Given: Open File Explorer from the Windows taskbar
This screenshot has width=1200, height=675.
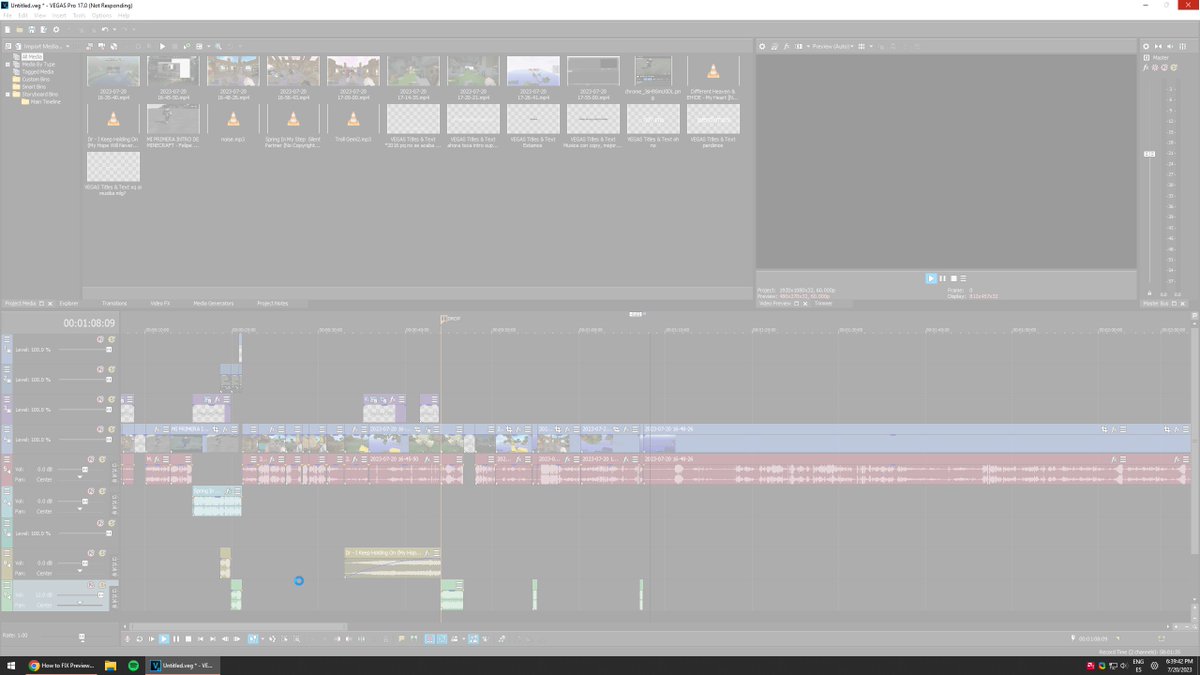Looking at the screenshot, I should tap(111, 665).
